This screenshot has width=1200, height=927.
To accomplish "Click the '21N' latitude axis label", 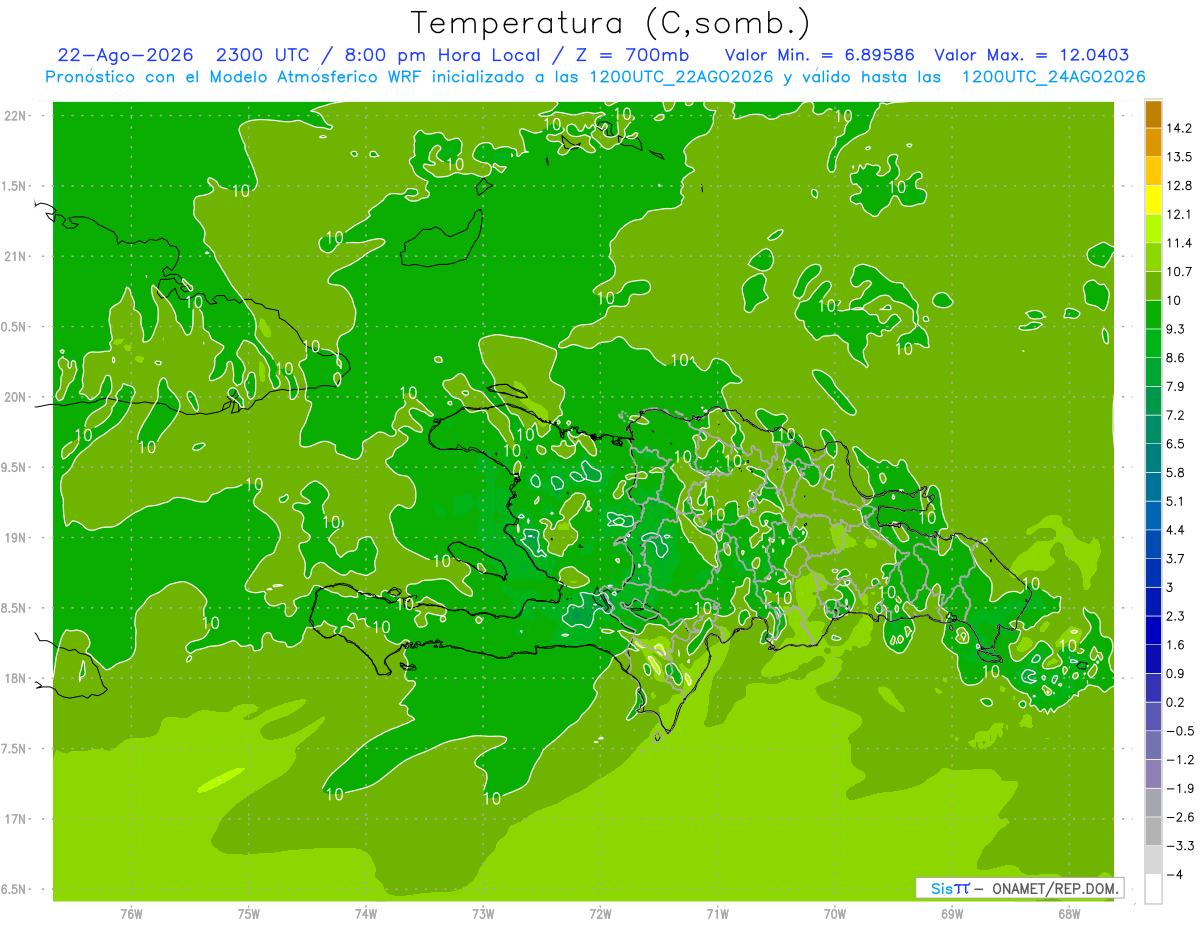I will (x=14, y=256).
